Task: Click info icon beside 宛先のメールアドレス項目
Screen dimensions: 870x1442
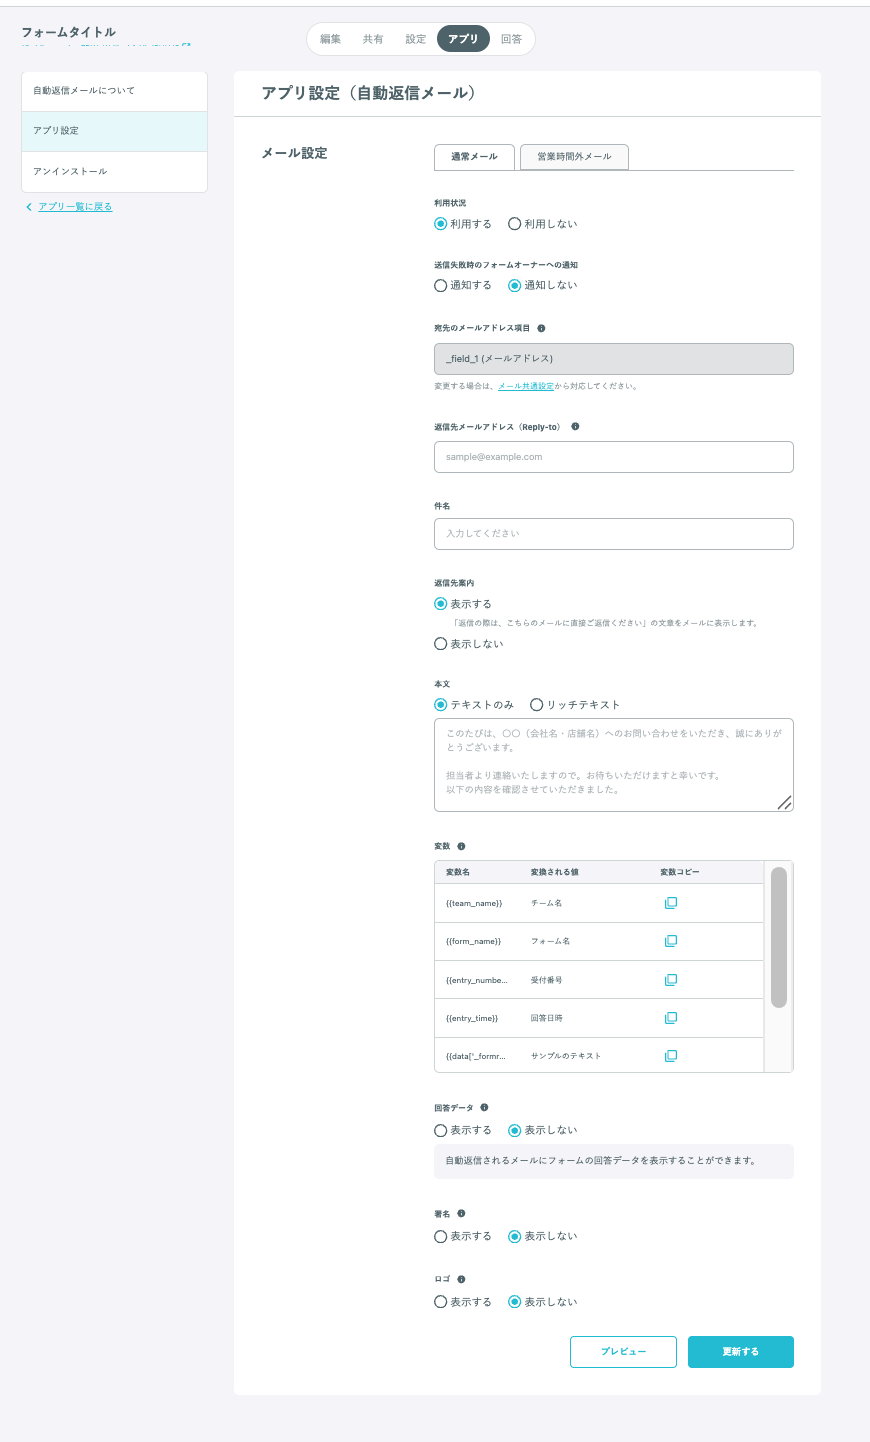Action: pyautogui.click(x=541, y=328)
